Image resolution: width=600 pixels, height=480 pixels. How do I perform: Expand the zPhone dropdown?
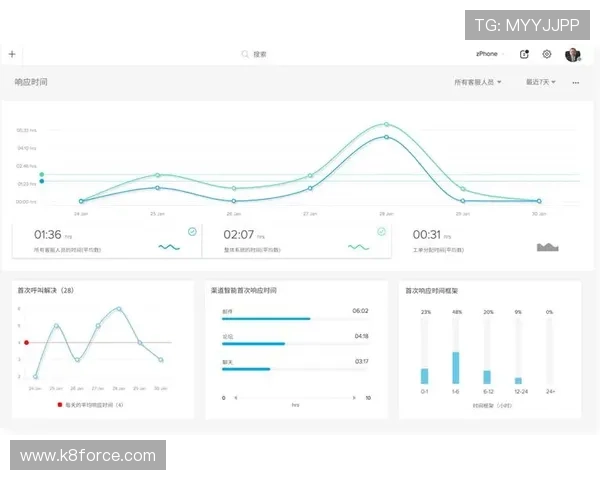pos(490,54)
